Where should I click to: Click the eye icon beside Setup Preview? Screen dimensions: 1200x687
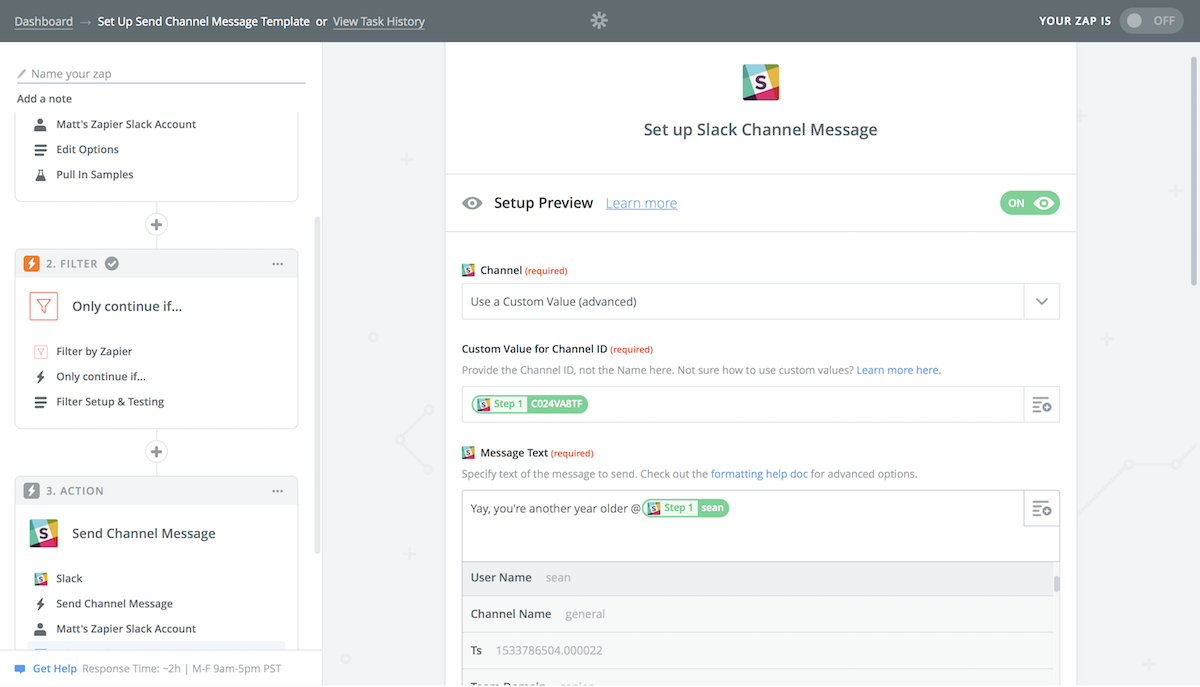pyautogui.click(x=472, y=202)
